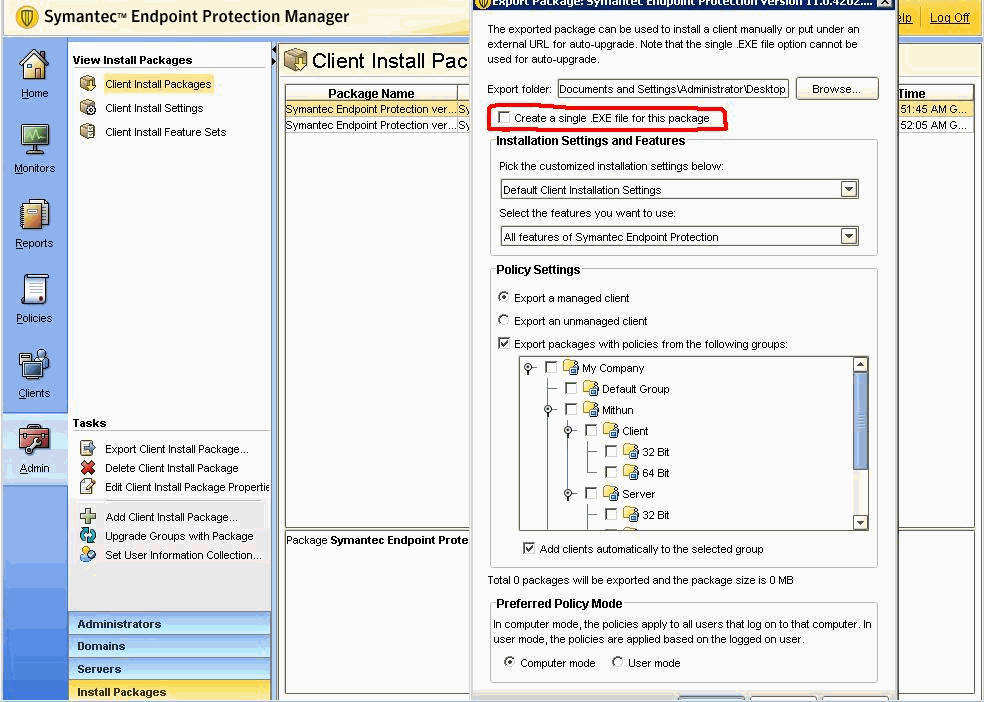Check the My Company group checkbox
Image resolution: width=984 pixels, height=702 pixels.
[551, 367]
